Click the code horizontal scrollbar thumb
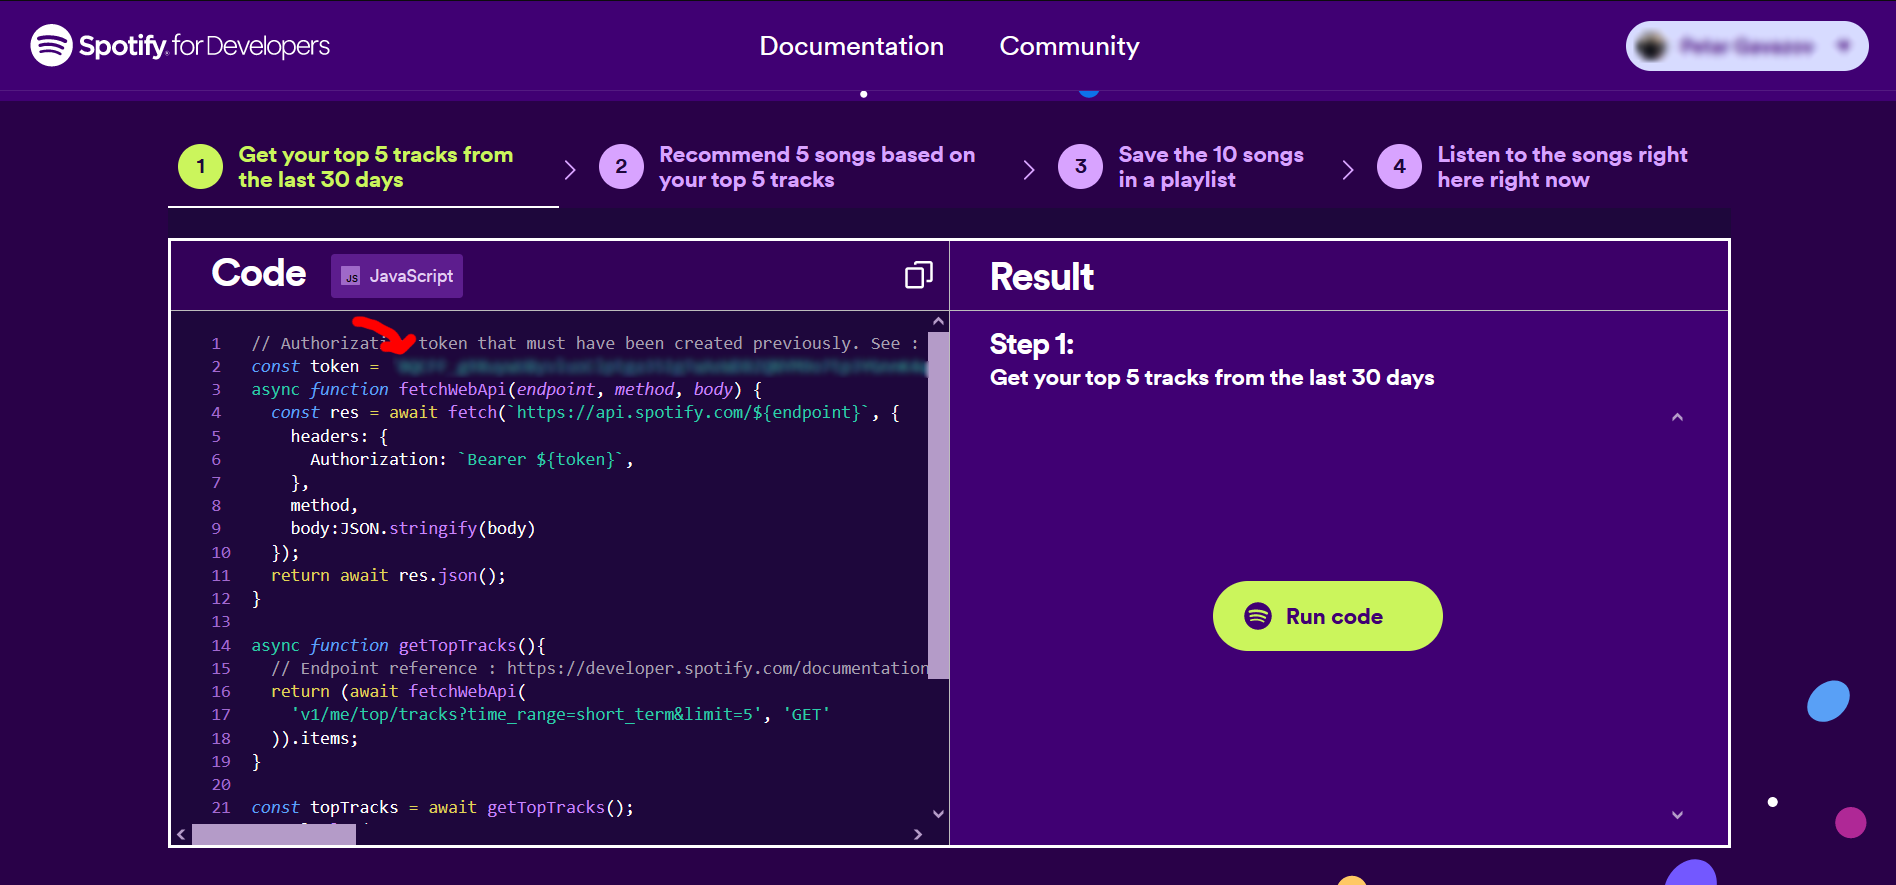Viewport: 1896px width, 885px height. point(274,834)
